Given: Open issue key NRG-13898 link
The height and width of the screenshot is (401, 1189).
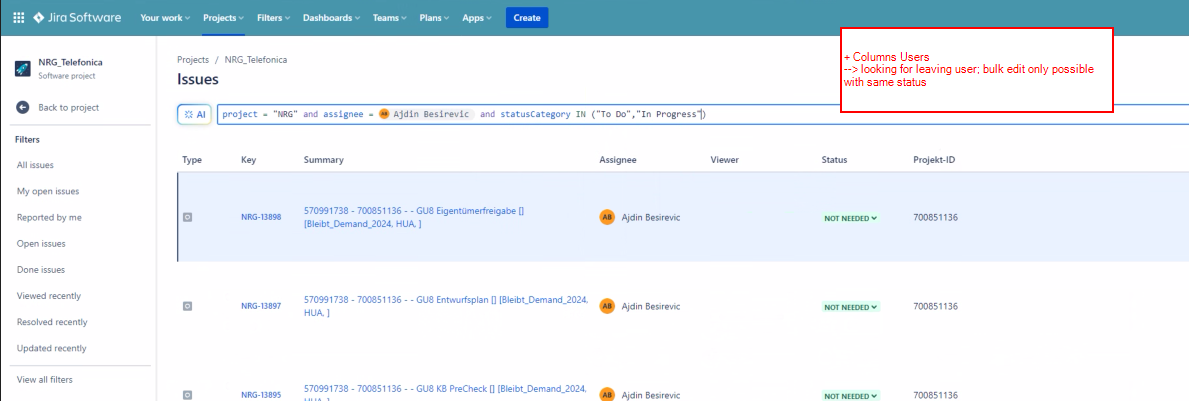Looking at the screenshot, I should (x=261, y=218).
